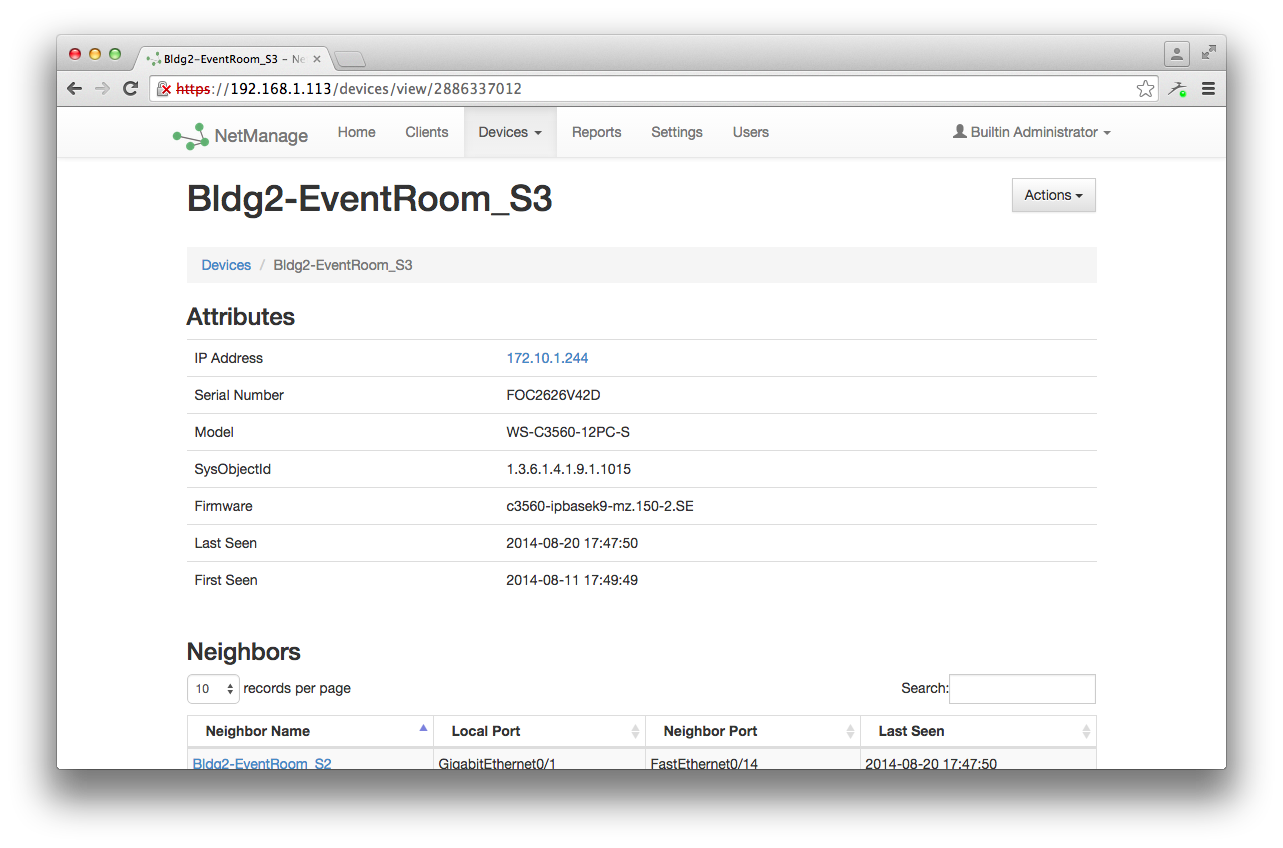Open the Chrome hamburger menu
This screenshot has height=848, width=1283.
(x=1208, y=89)
